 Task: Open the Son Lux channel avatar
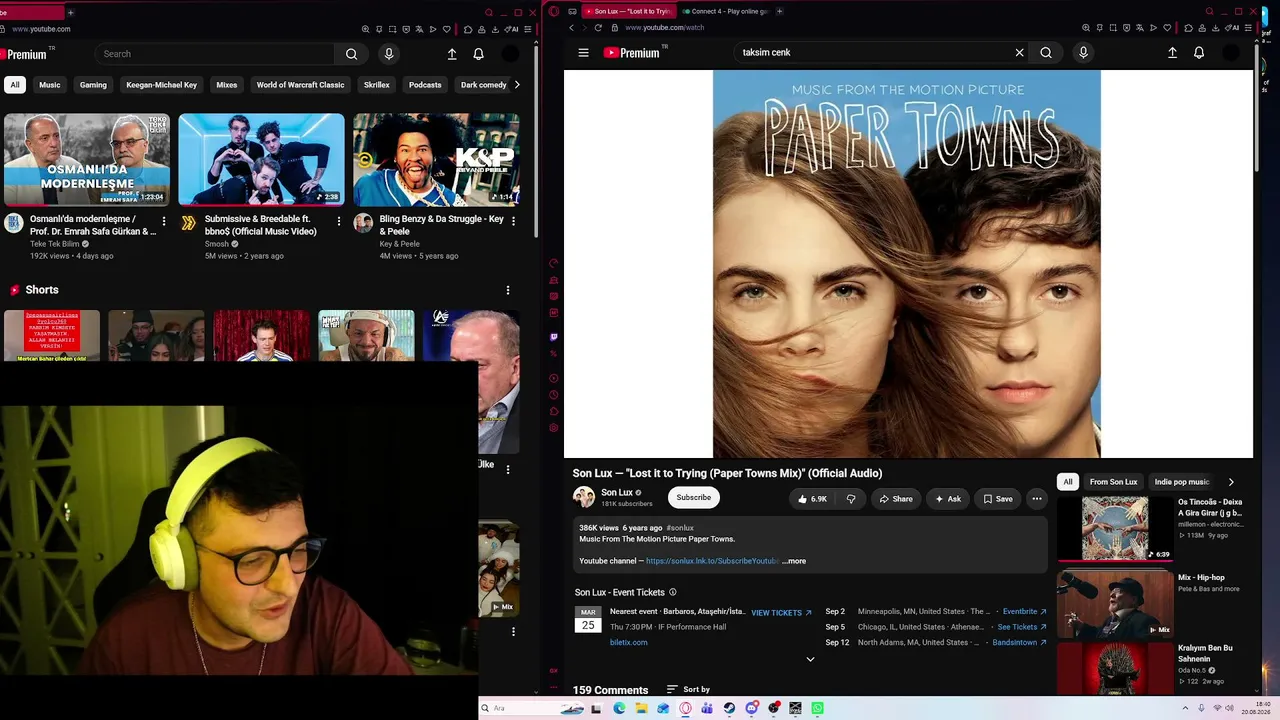point(584,497)
